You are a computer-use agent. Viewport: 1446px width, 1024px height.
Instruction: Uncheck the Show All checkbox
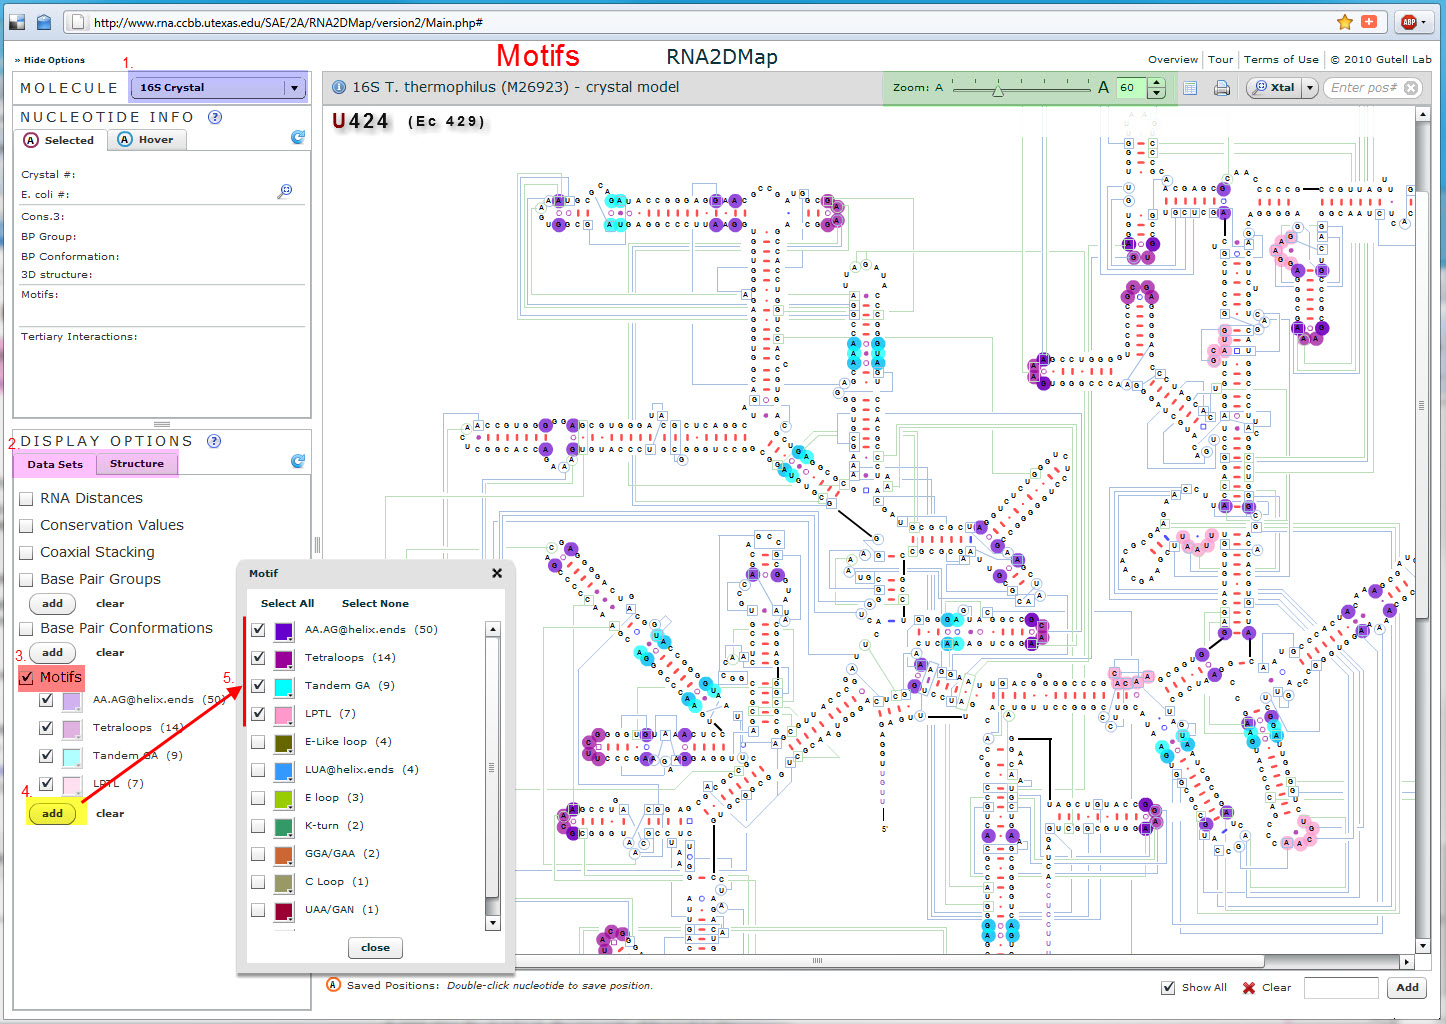[1168, 988]
